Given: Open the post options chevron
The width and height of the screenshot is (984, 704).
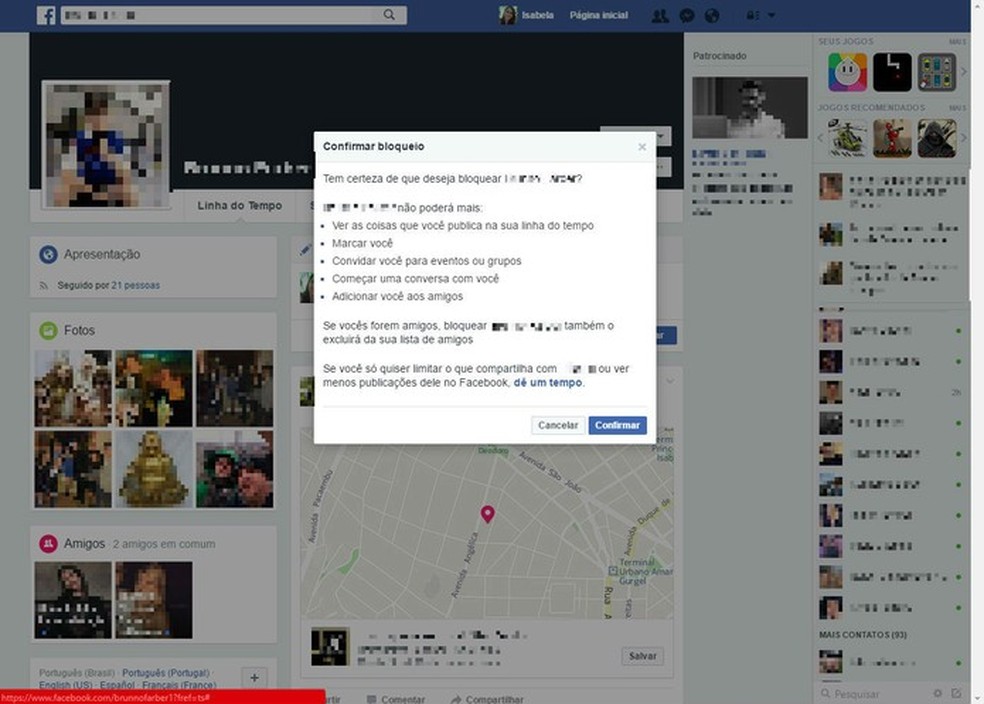Looking at the screenshot, I should click(670, 381).
